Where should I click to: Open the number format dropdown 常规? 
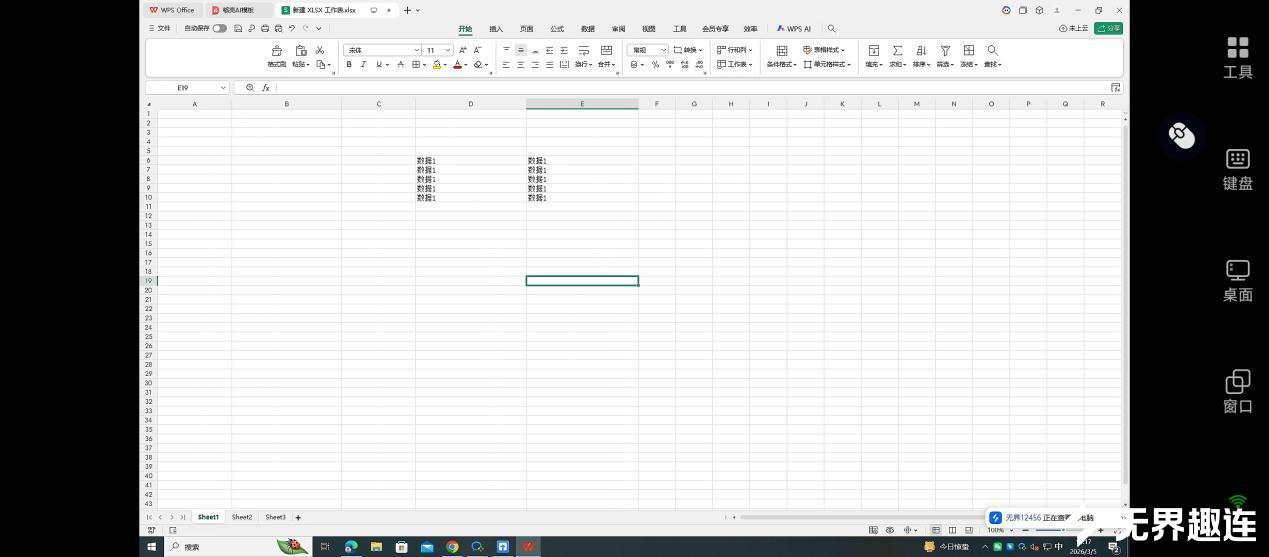click(663, 50)
